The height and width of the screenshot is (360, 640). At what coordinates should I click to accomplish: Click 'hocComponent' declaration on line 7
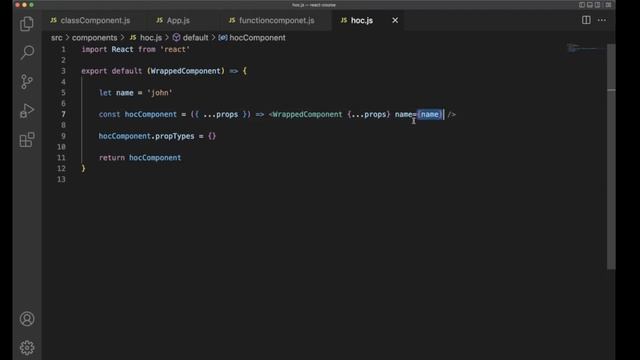click(151, 114)
